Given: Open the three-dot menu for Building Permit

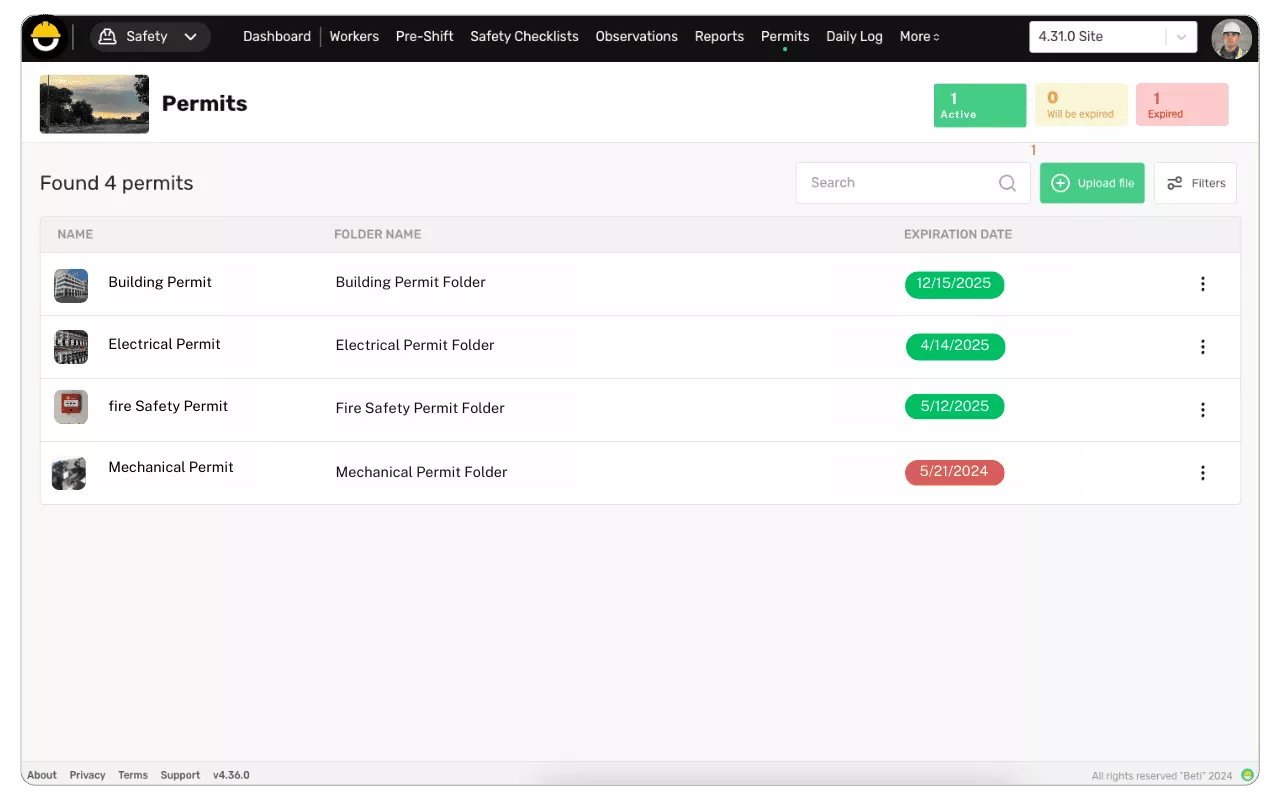Looking at the screenshot, I should (x=1202, y=284).
